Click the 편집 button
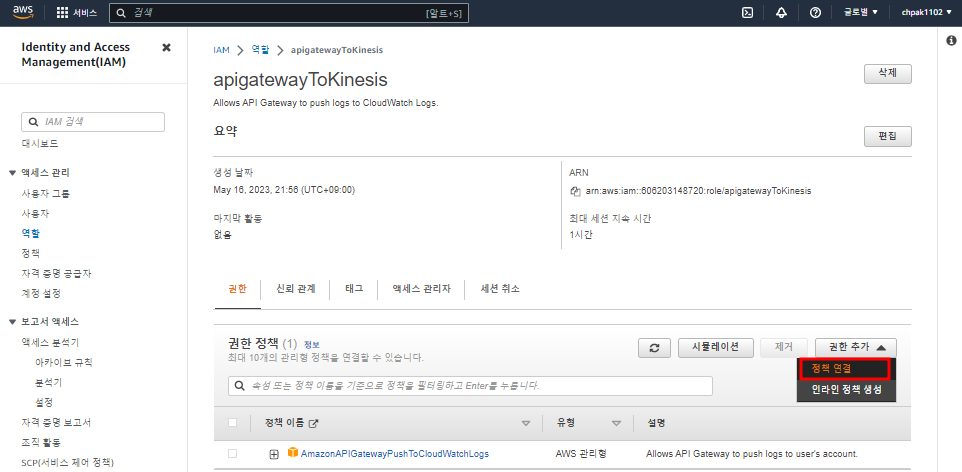This screenshot has width=962, height=472. pos(888,136)
